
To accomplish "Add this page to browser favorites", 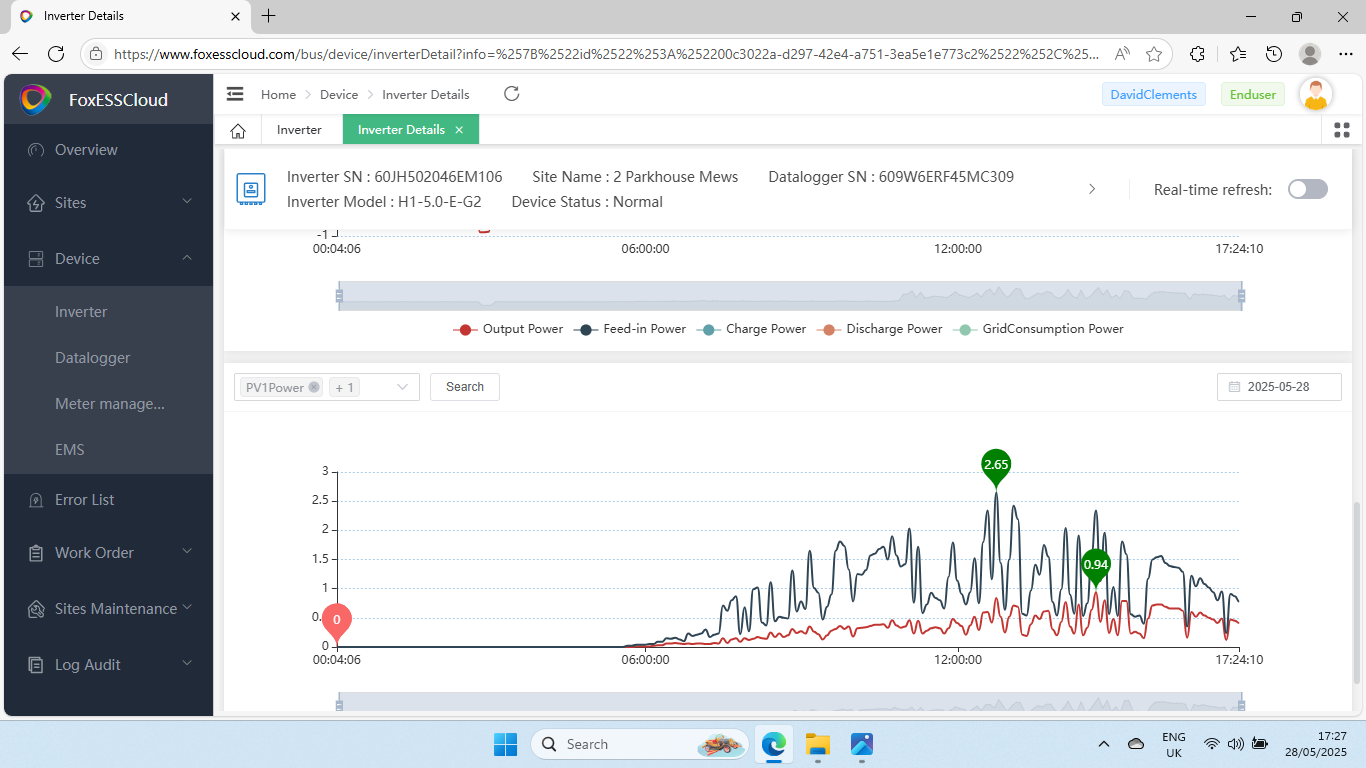I will (x=1154, y=54).
